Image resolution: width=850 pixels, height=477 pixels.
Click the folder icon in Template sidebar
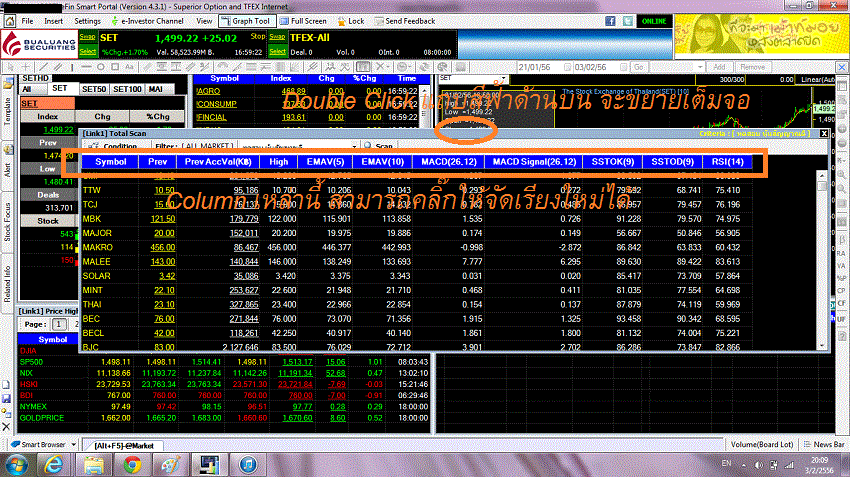8,84
